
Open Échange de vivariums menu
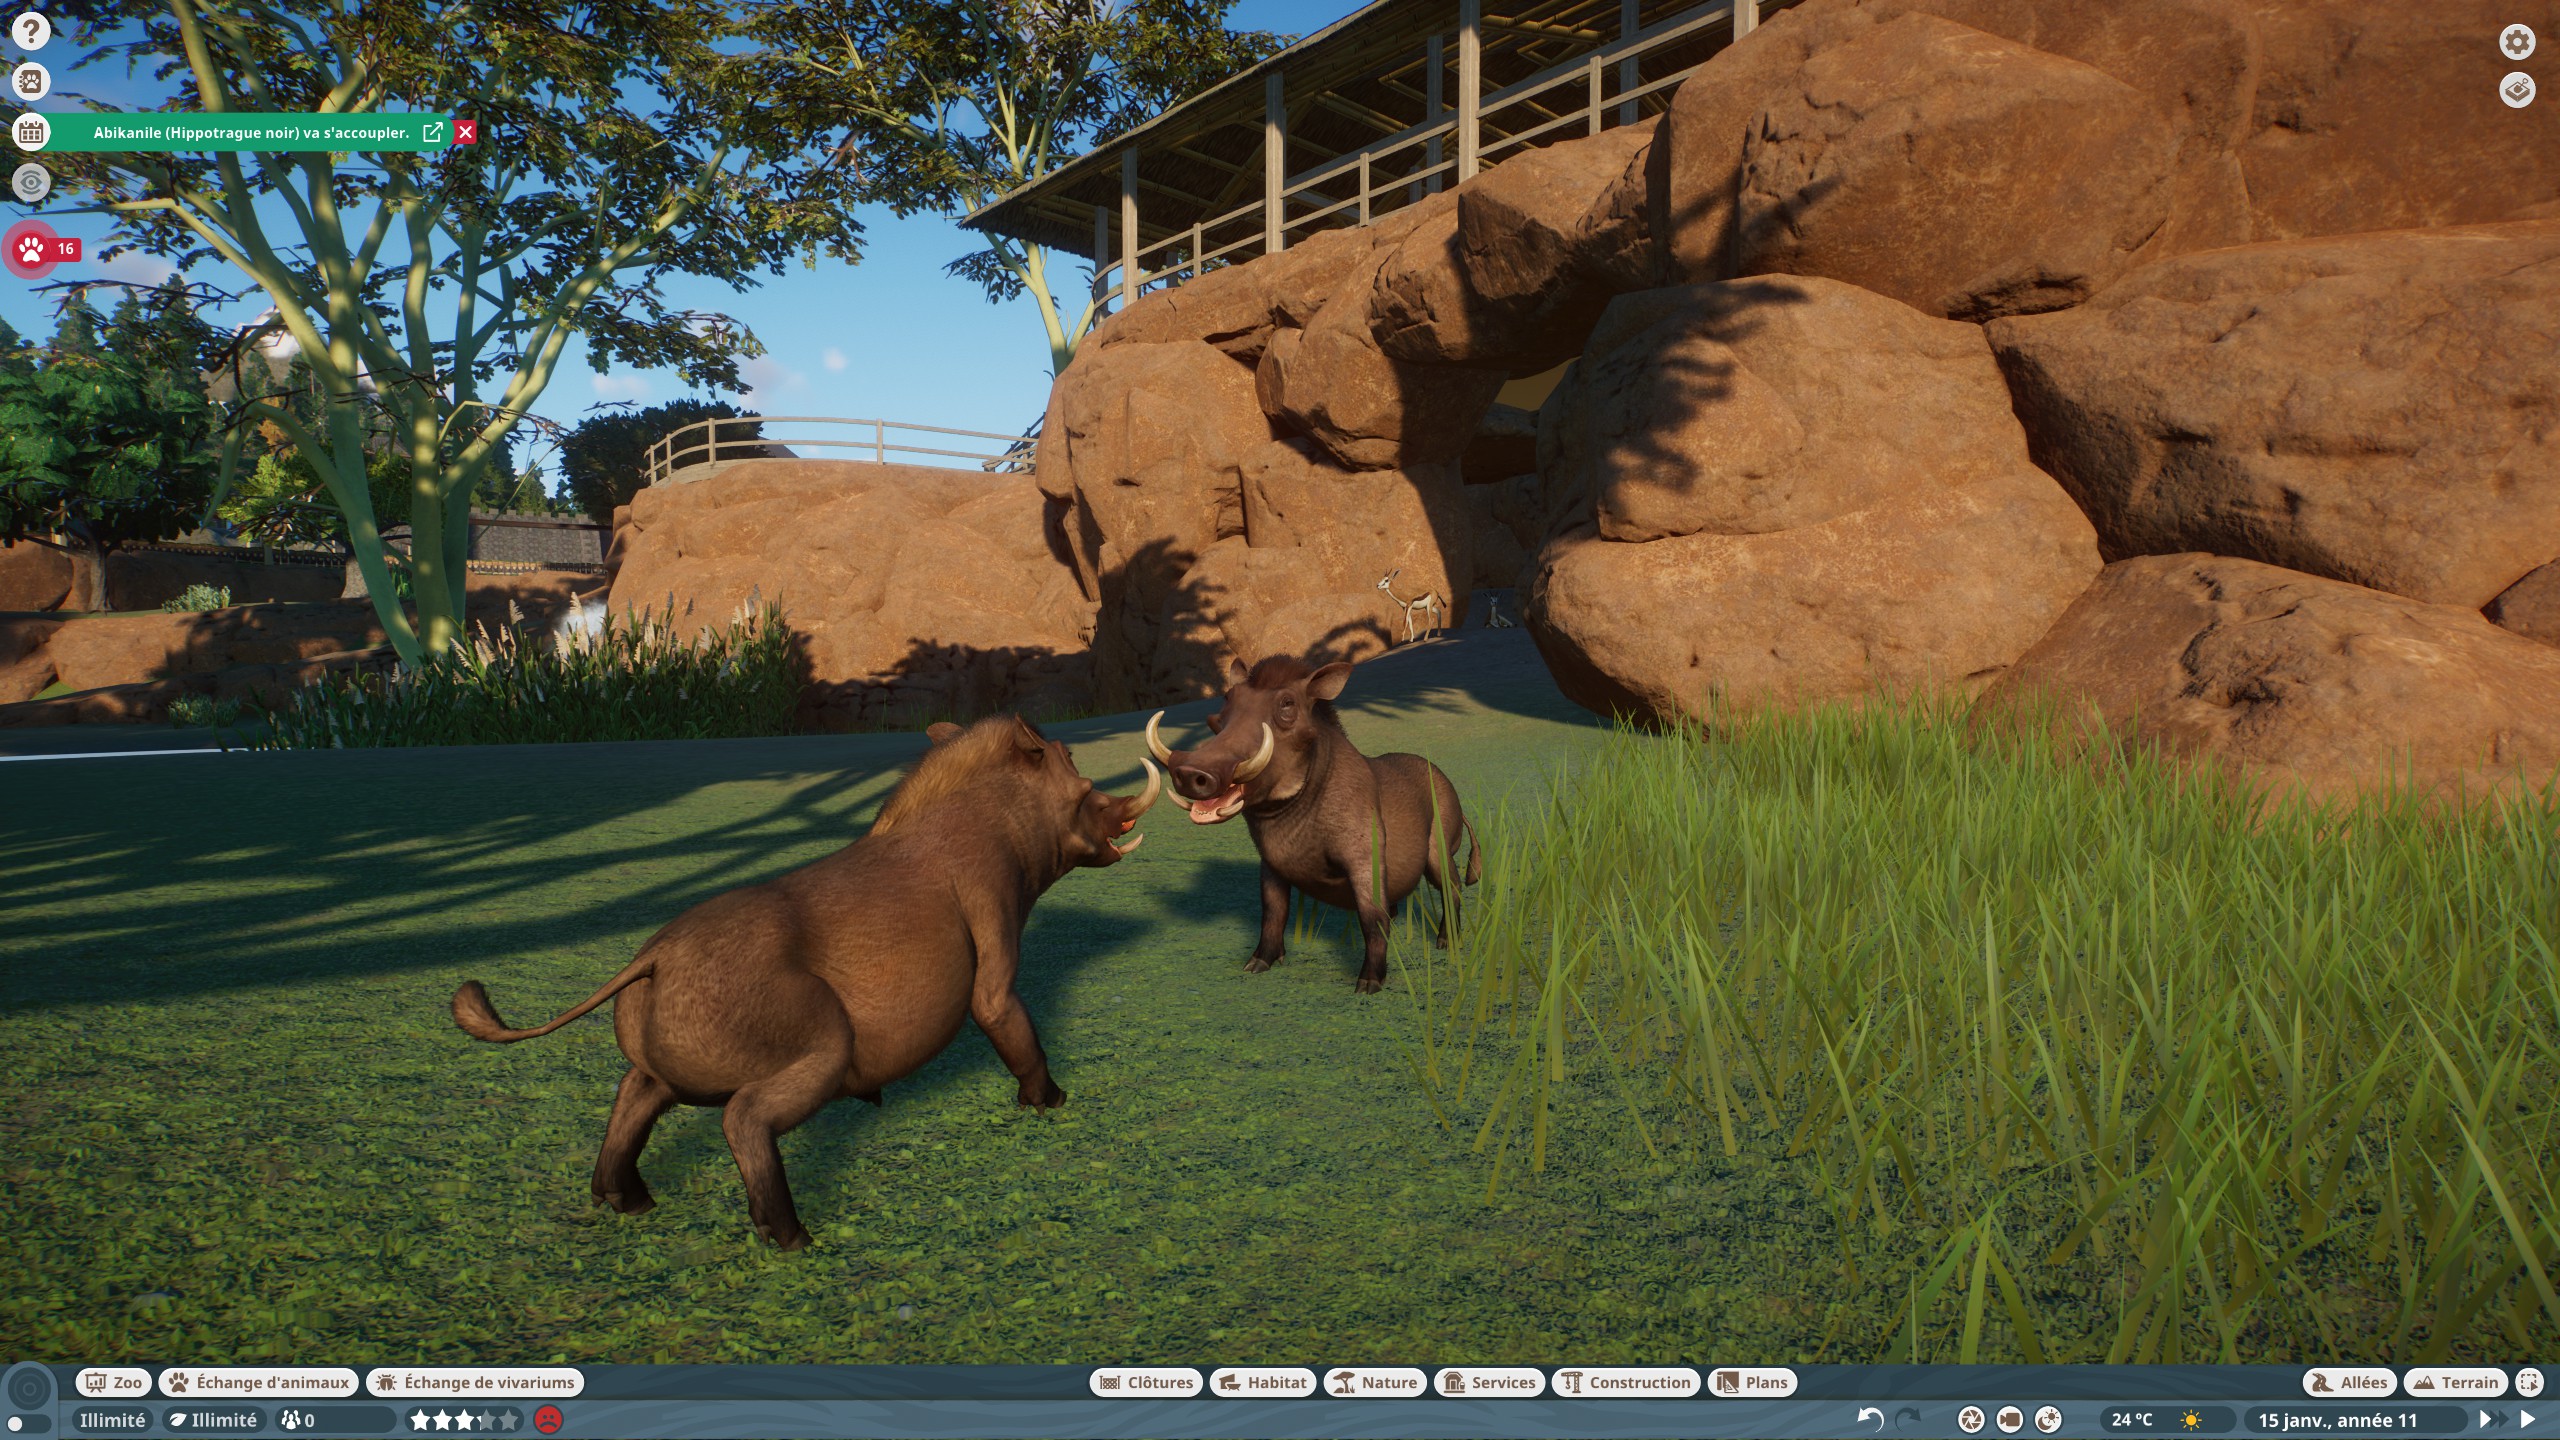pyautogui.click(x=475, y=1382)
